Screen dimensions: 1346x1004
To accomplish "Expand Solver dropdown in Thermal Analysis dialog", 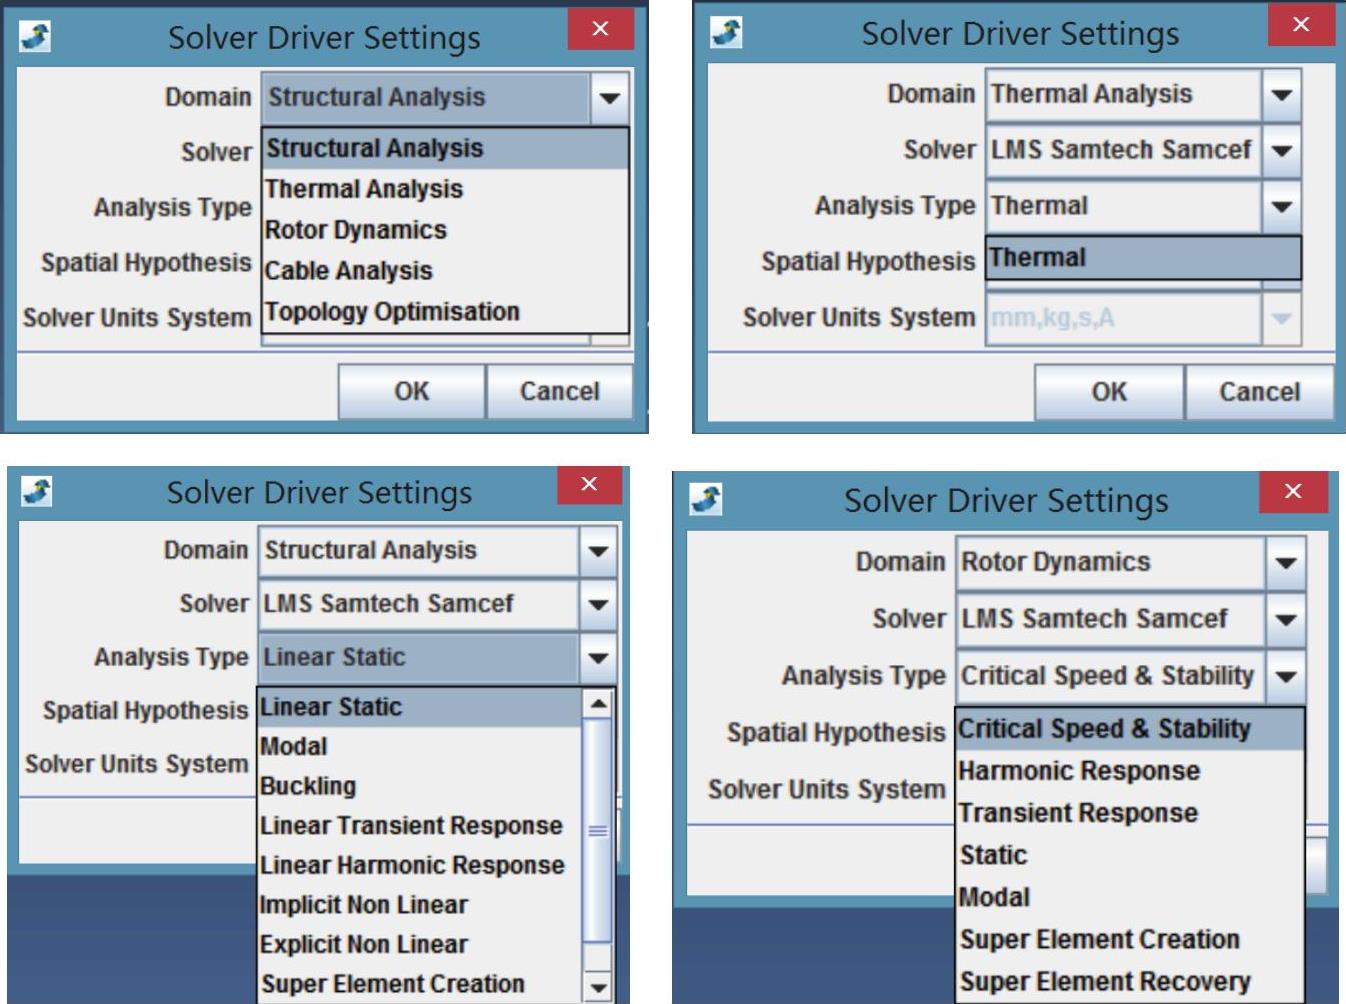I will coord(1281,150).
